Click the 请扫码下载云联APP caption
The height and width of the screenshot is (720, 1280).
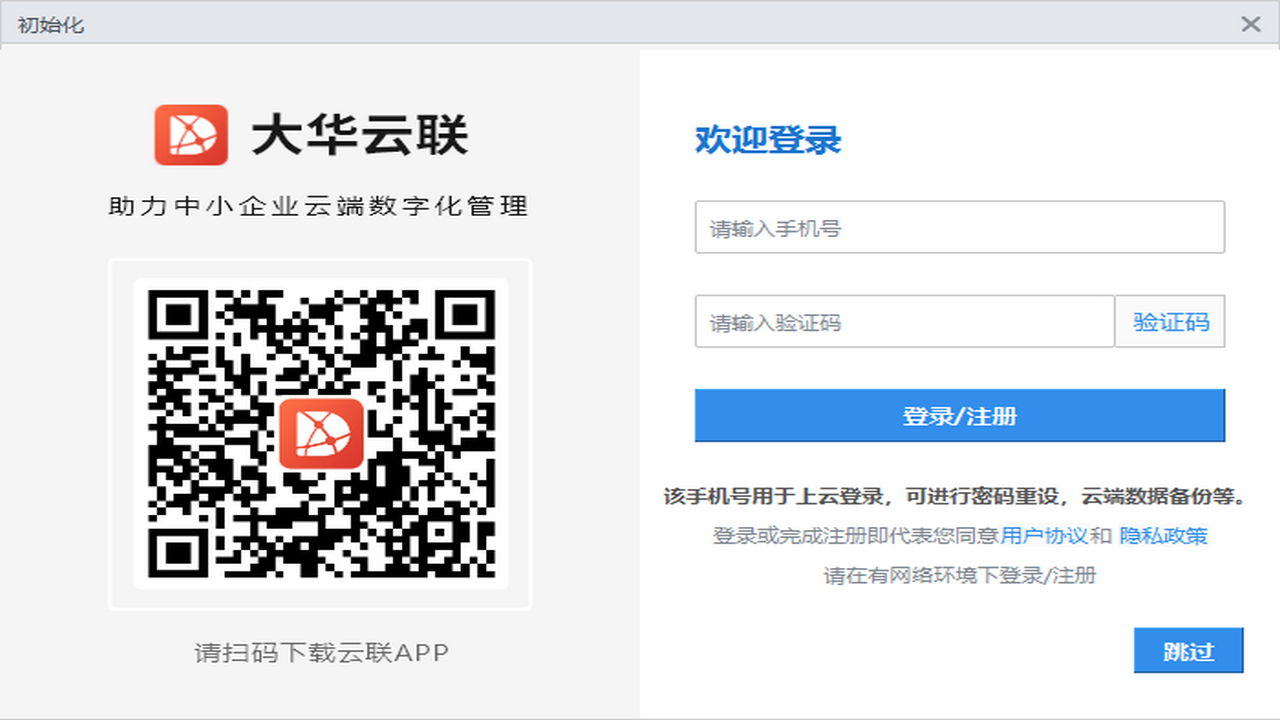pyautogui.click(x=319, y=653)
